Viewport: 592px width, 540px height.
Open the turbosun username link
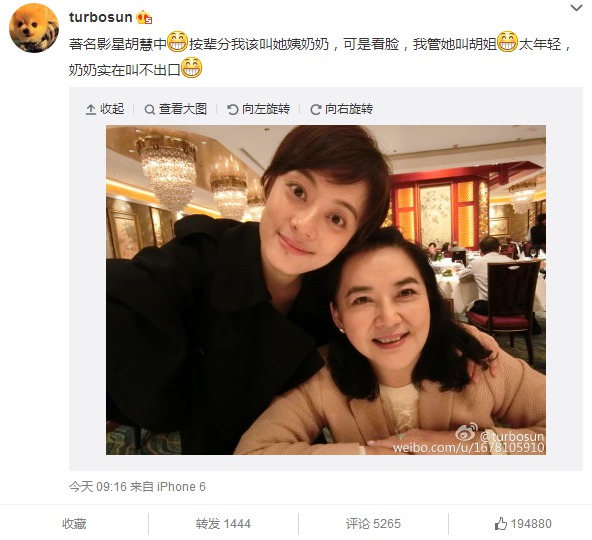pos(100,17)
